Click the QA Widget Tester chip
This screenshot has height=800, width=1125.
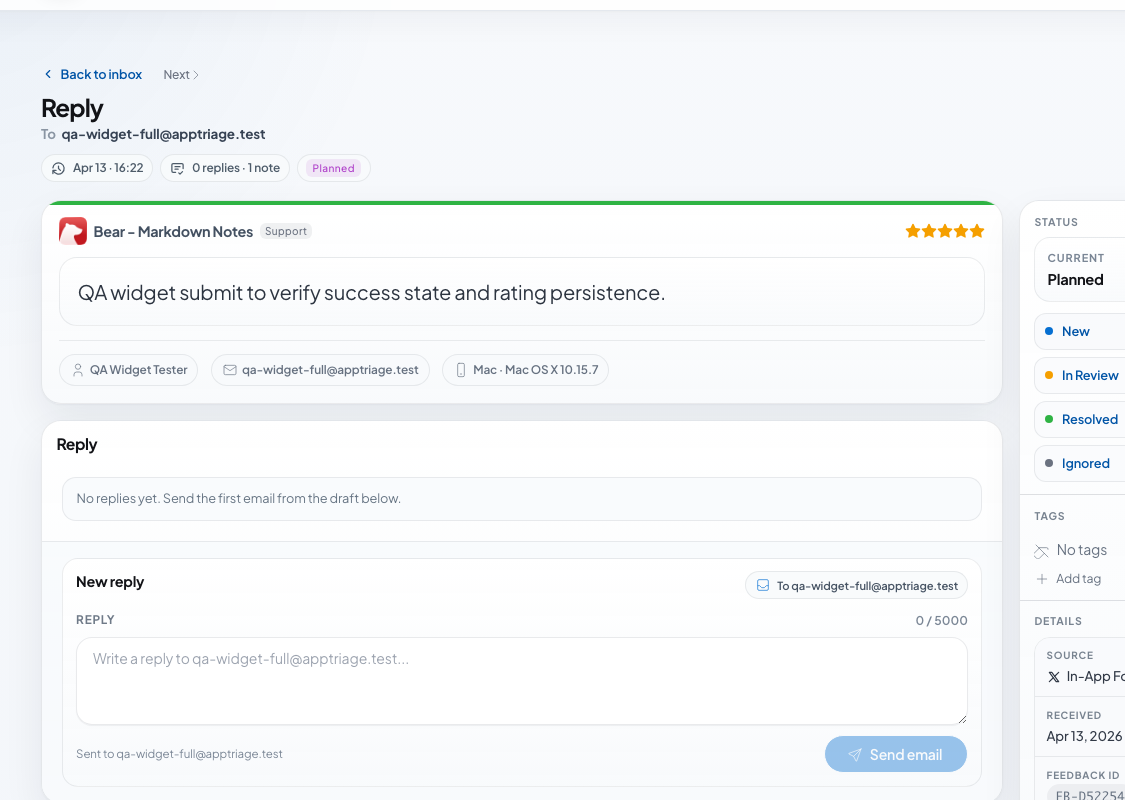pos(128,370)
